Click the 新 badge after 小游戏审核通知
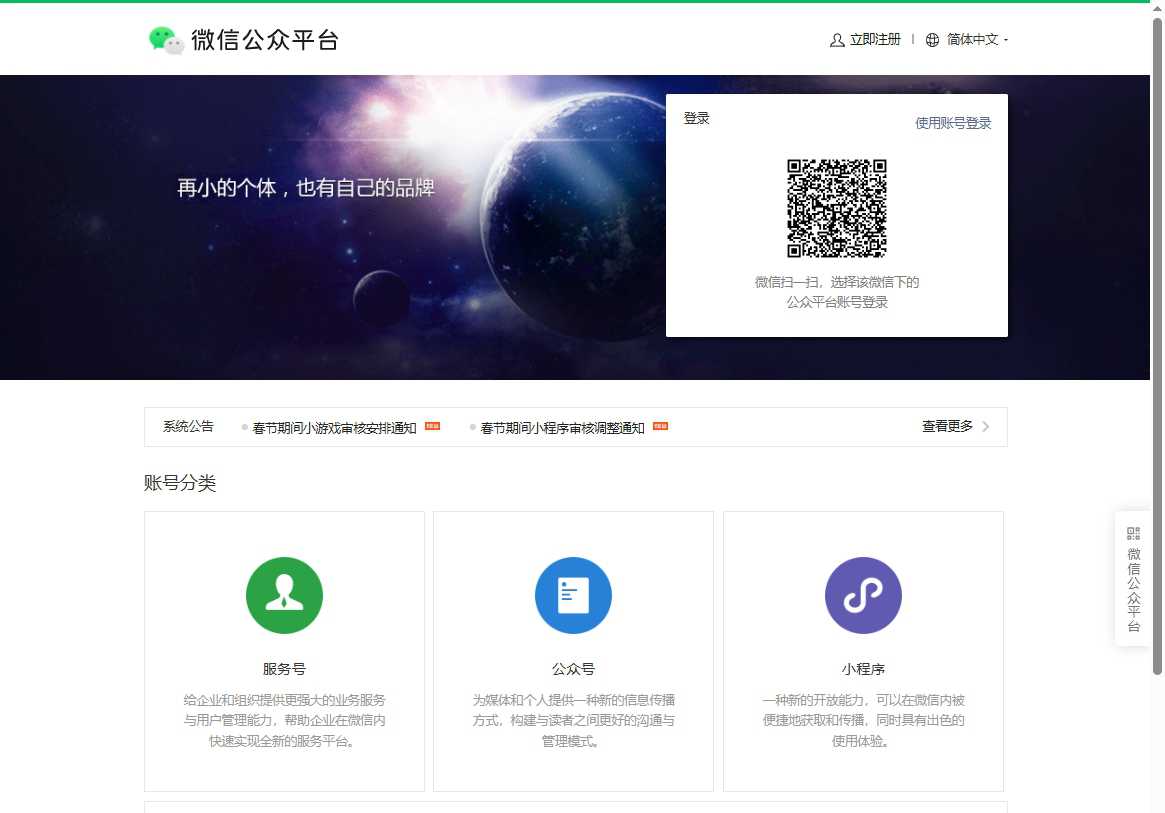This screenshot has width=1165, height=813. [x=430, y=426]
